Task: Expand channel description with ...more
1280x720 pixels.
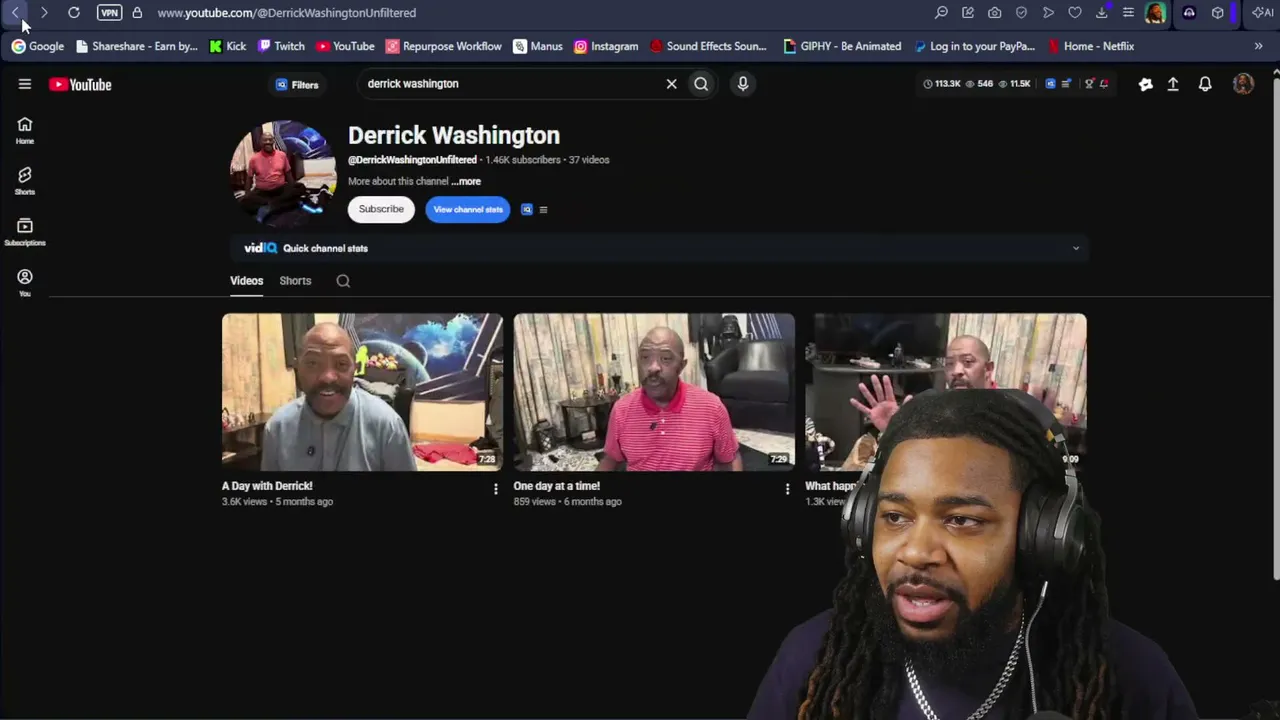Action: (x=466, y=182)
